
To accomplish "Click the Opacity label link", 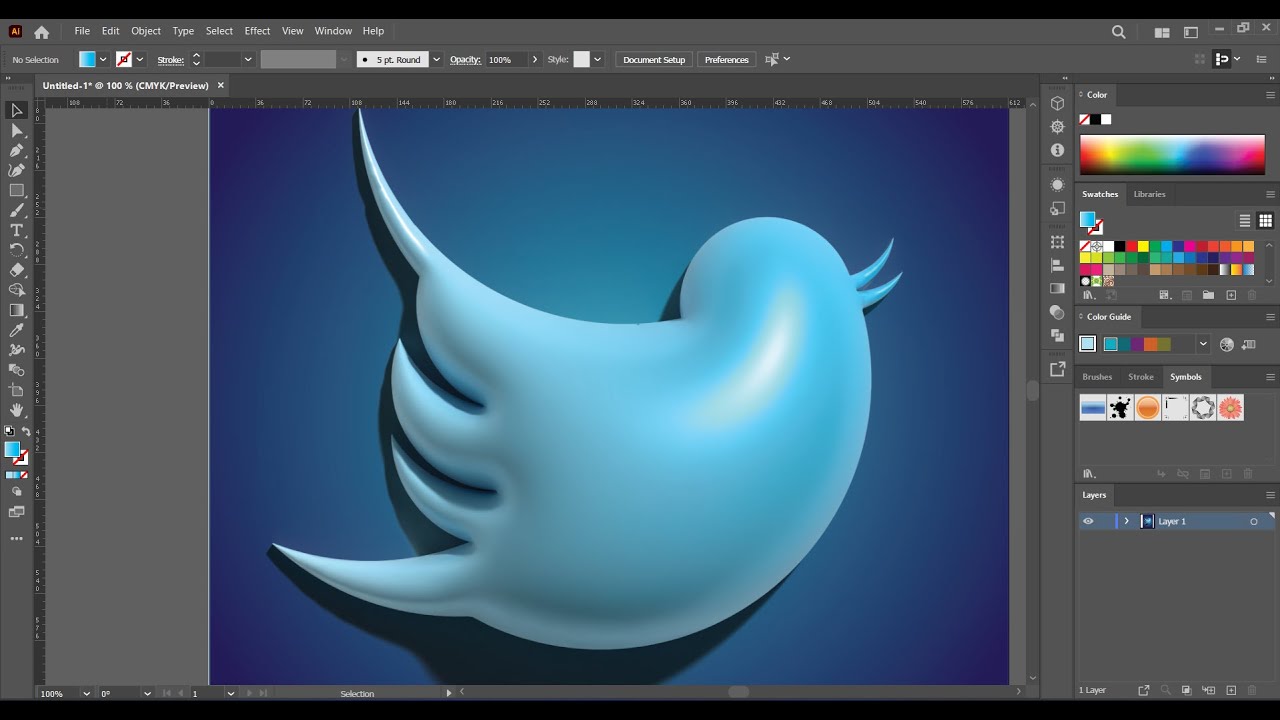I will click(465, 60).
